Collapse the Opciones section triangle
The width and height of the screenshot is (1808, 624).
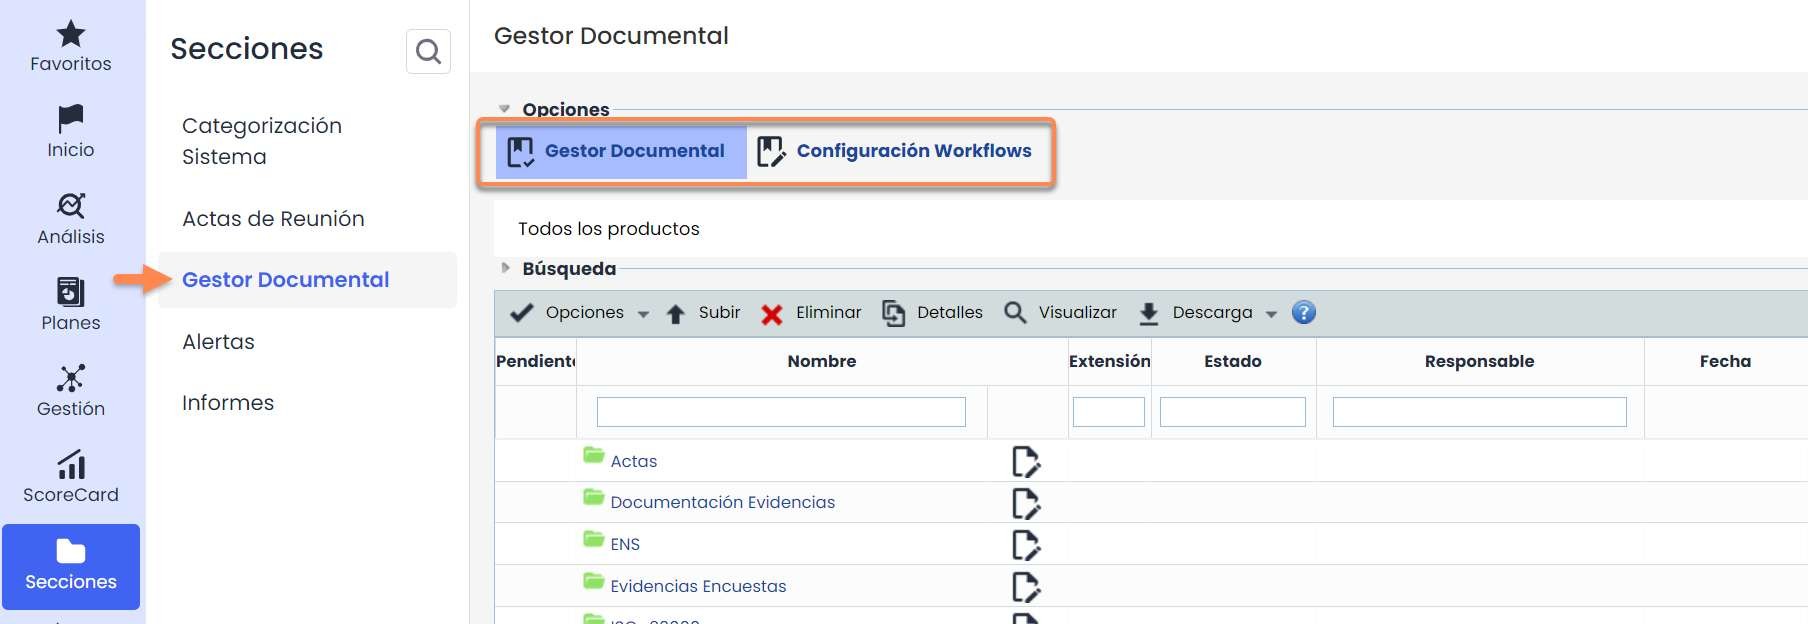(505, 109)
